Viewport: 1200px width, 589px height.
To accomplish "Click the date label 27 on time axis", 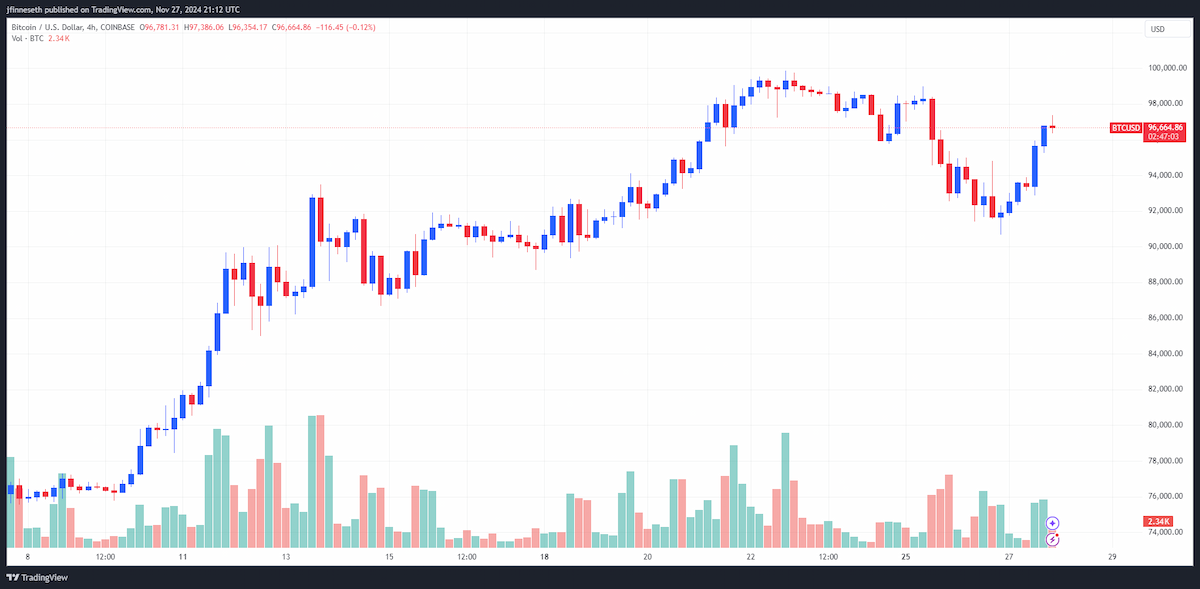I will (1009, 555).
